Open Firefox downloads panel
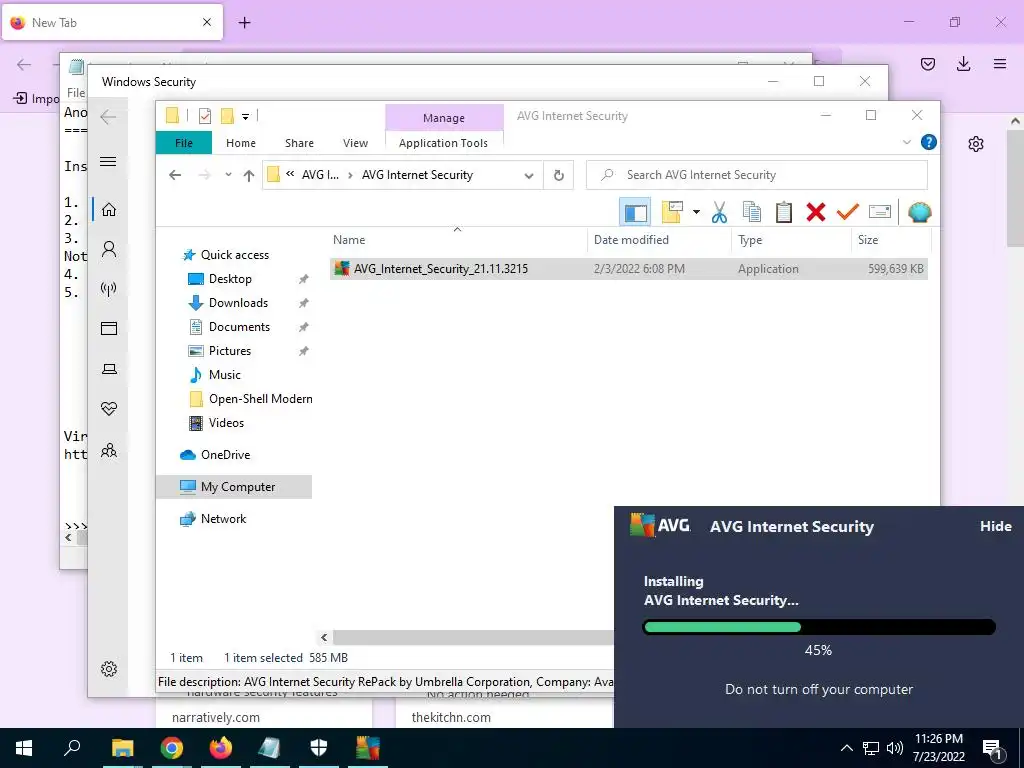 (x=963, y=63)
